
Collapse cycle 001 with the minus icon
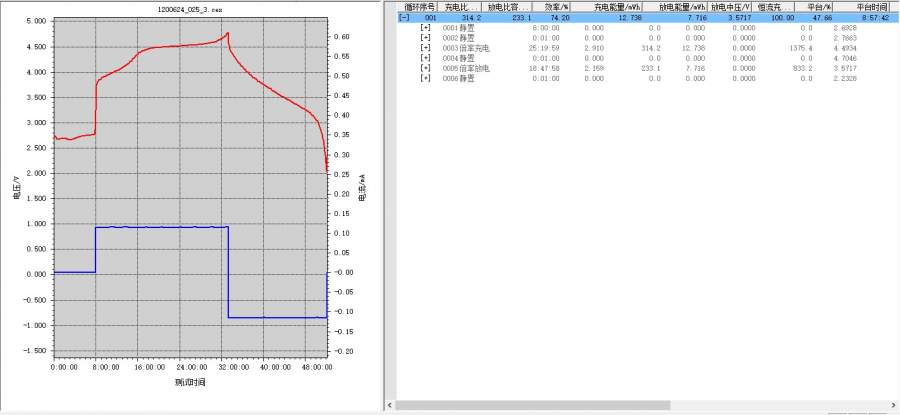[x=404, y=17]
